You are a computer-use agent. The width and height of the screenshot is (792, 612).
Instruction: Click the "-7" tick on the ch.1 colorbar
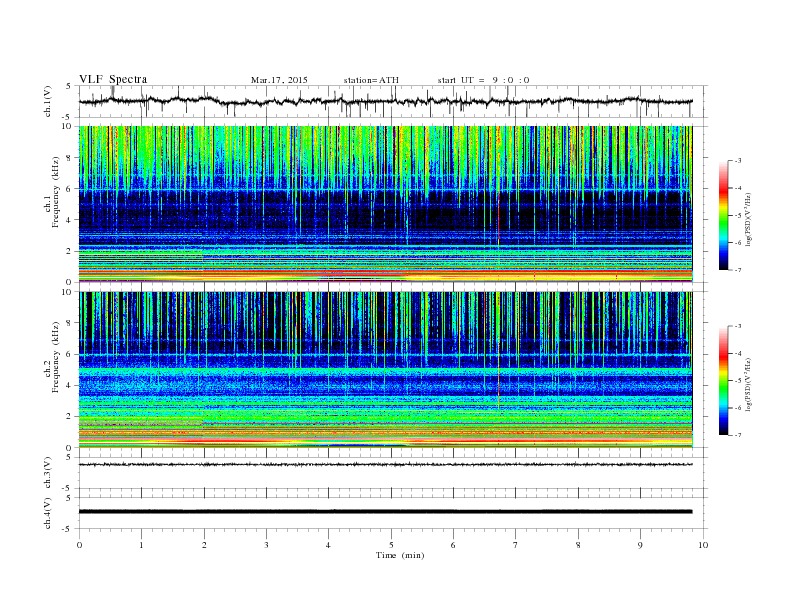737,270
